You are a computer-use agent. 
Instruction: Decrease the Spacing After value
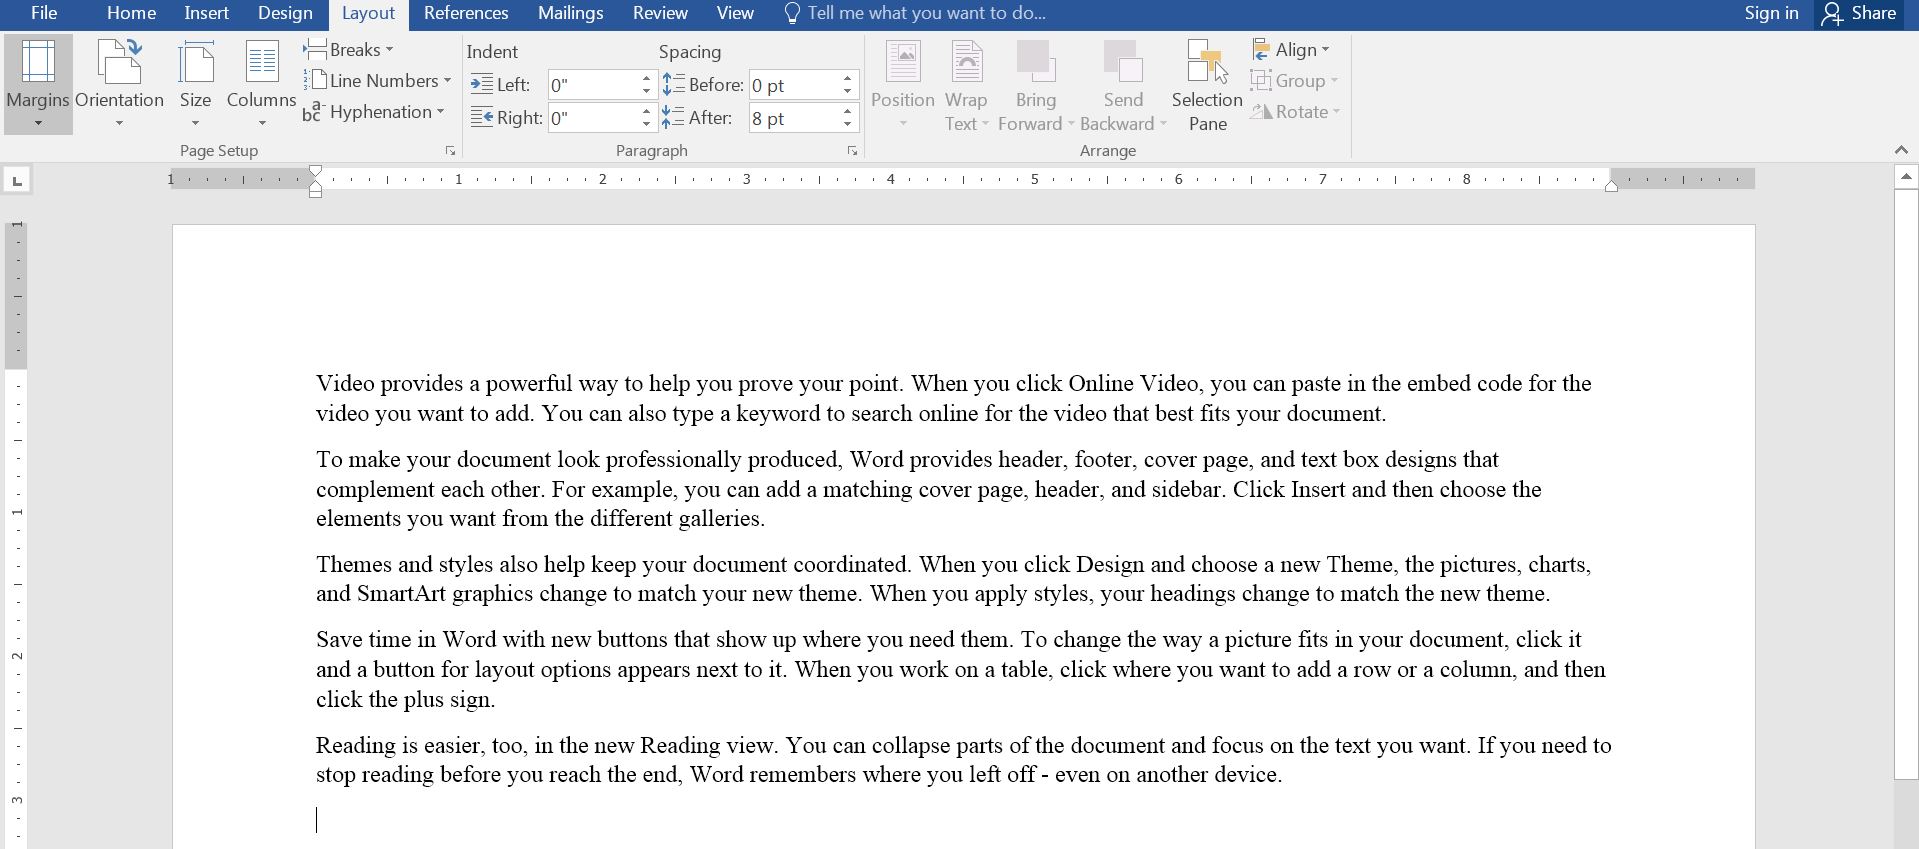click(848, 125)
